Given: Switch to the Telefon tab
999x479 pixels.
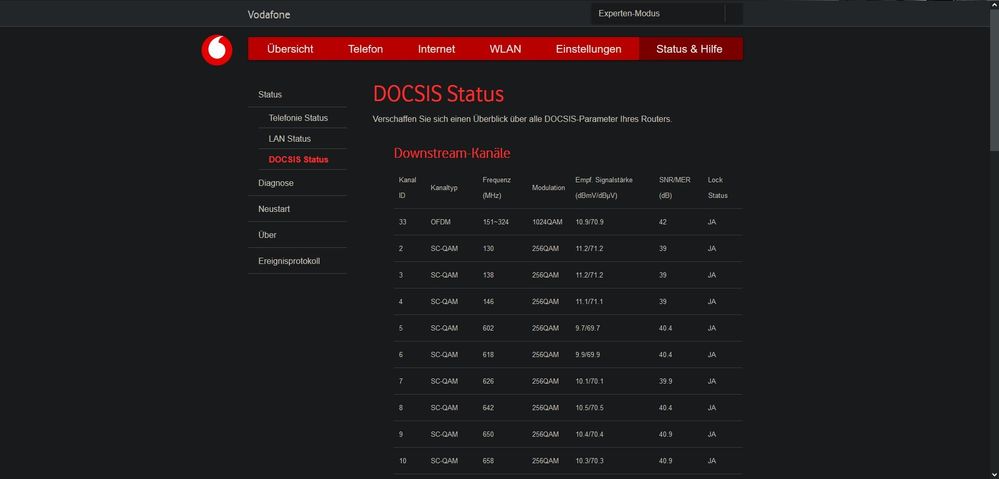Looking at the screenshot, I should pos(365,49).
